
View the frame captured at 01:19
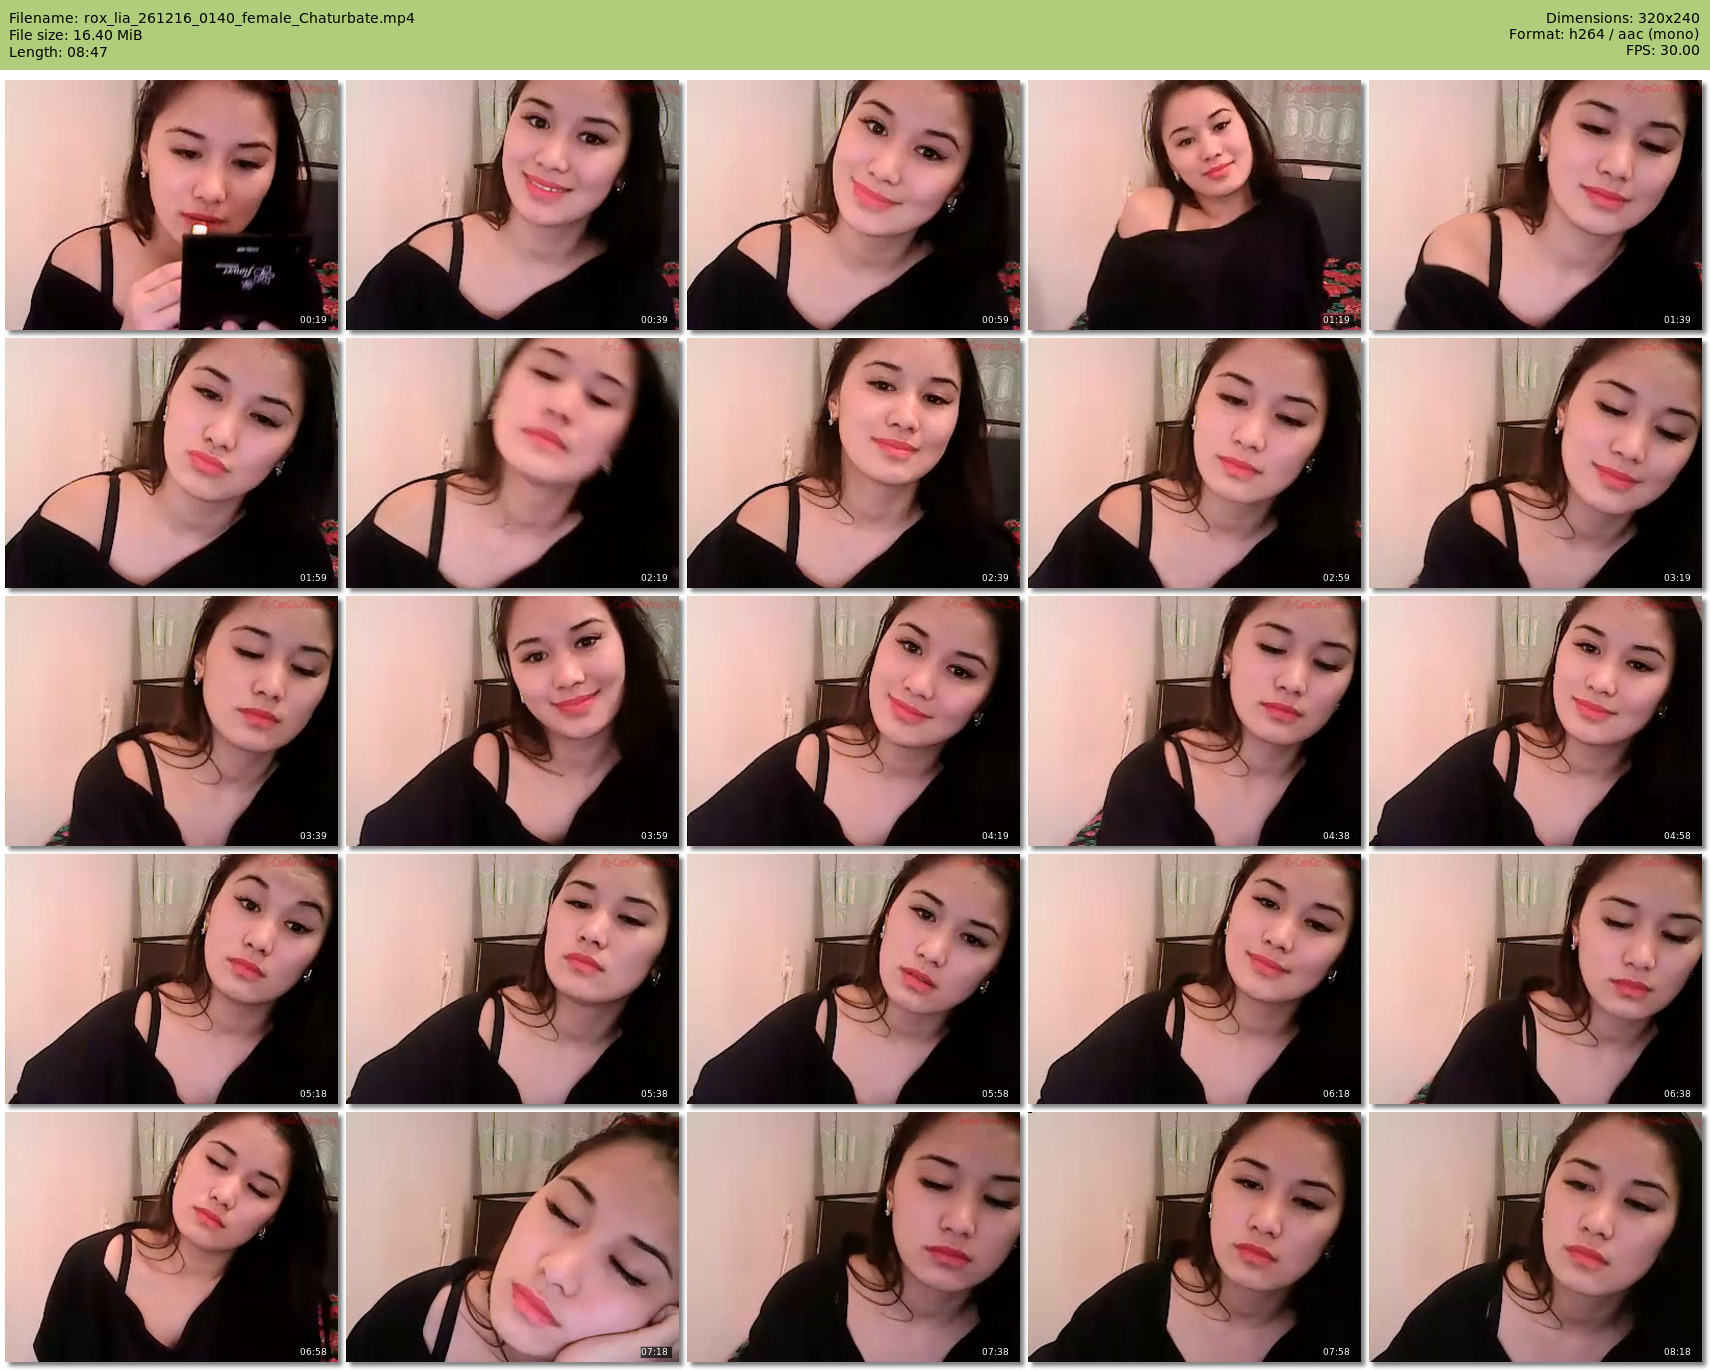(1194, 205)
